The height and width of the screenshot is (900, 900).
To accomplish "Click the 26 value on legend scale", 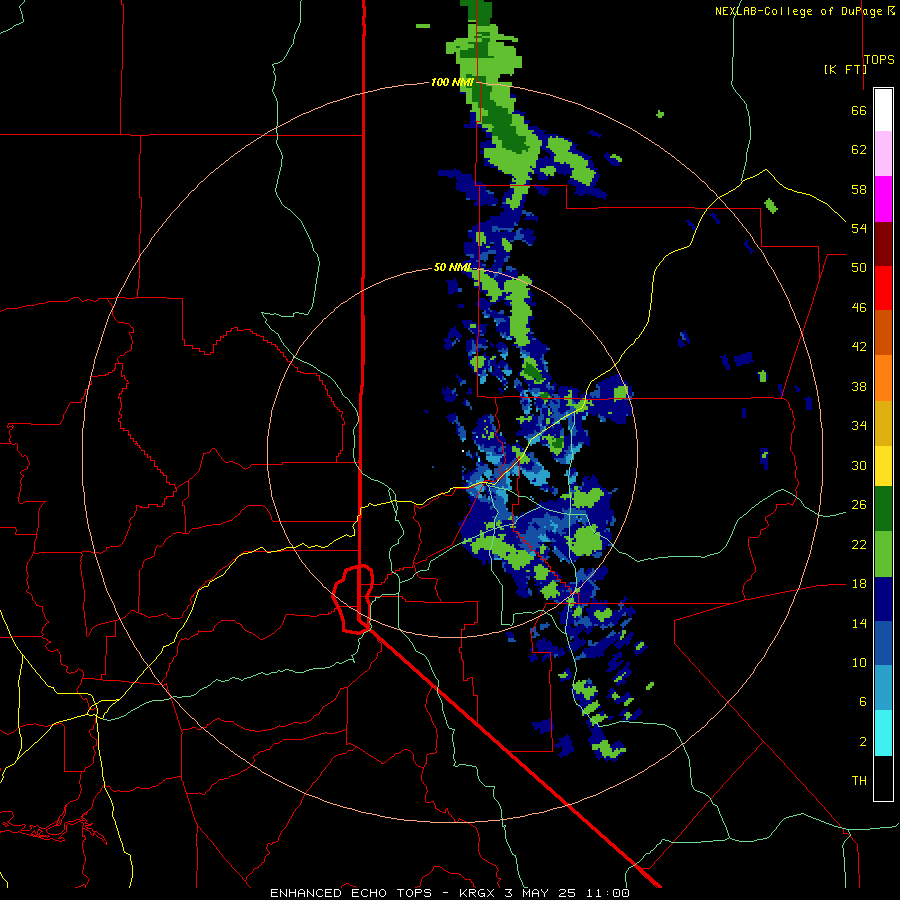I will tap(859, 505).
